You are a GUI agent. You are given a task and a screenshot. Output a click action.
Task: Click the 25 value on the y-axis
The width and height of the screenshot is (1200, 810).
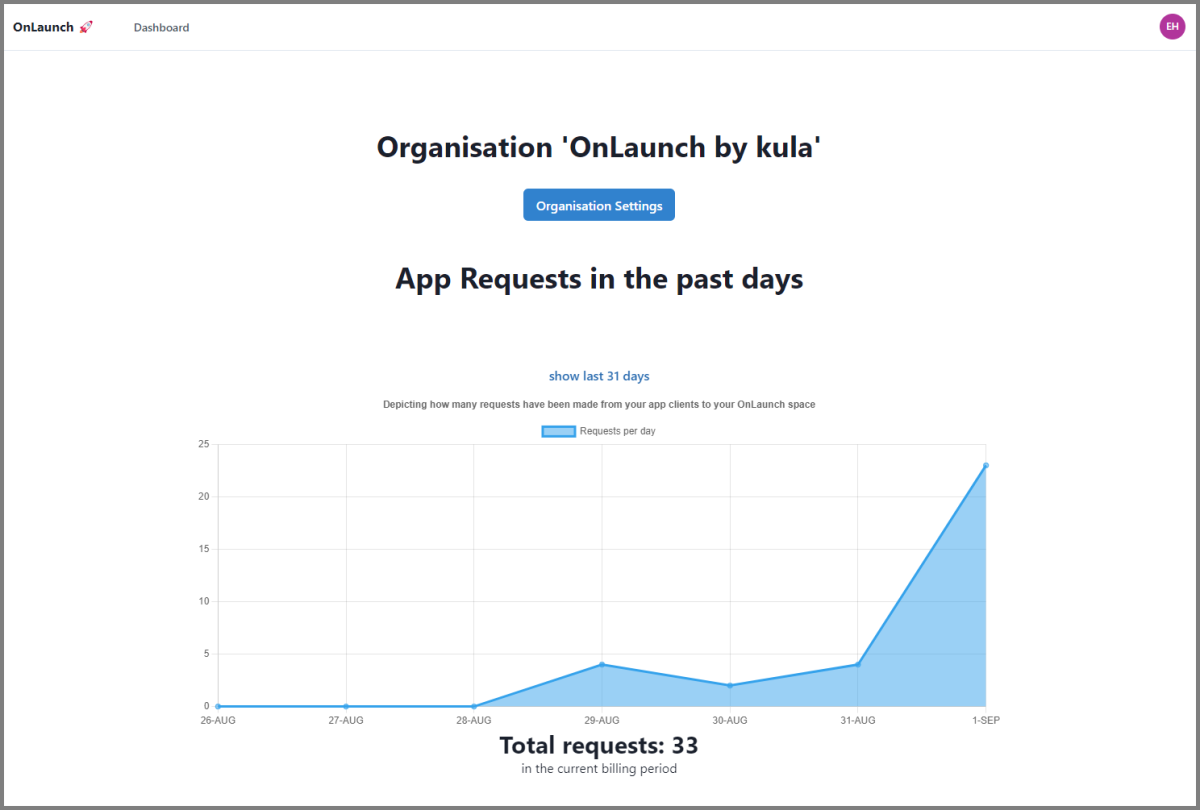coord(204,444)
